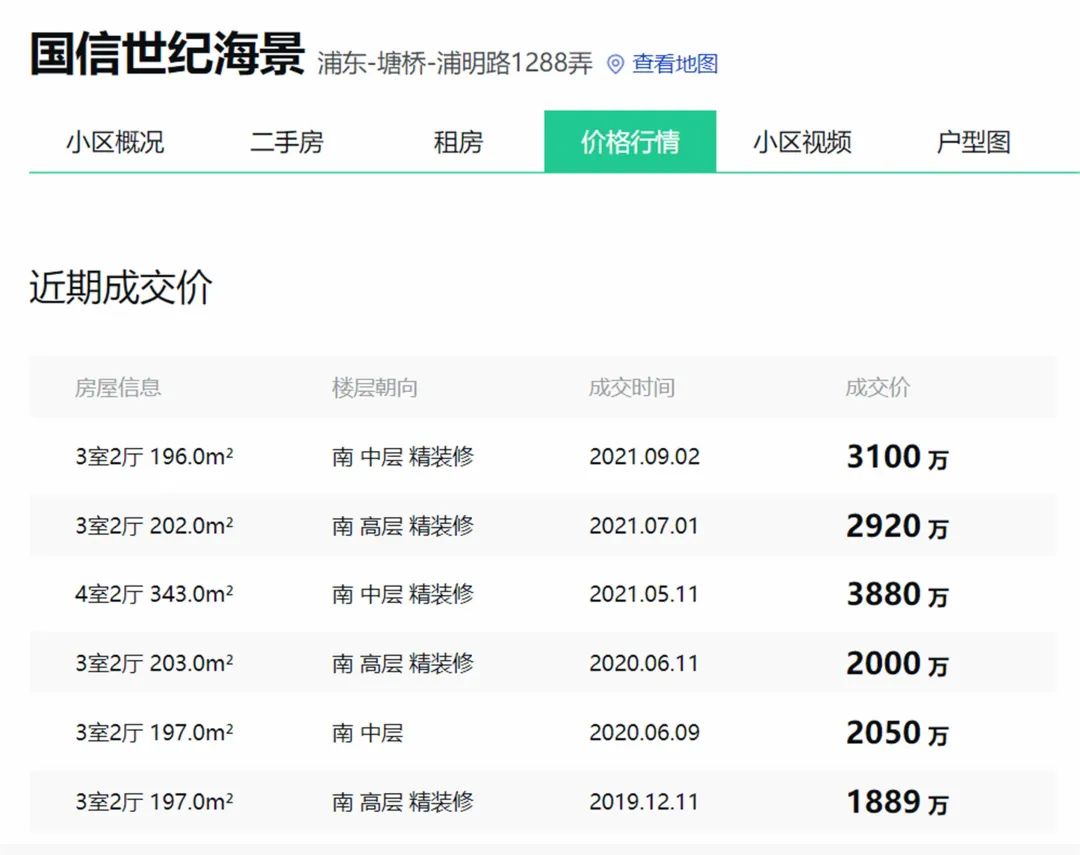
Task: Click the date 2021.09.02
Action: pos(644,456)
